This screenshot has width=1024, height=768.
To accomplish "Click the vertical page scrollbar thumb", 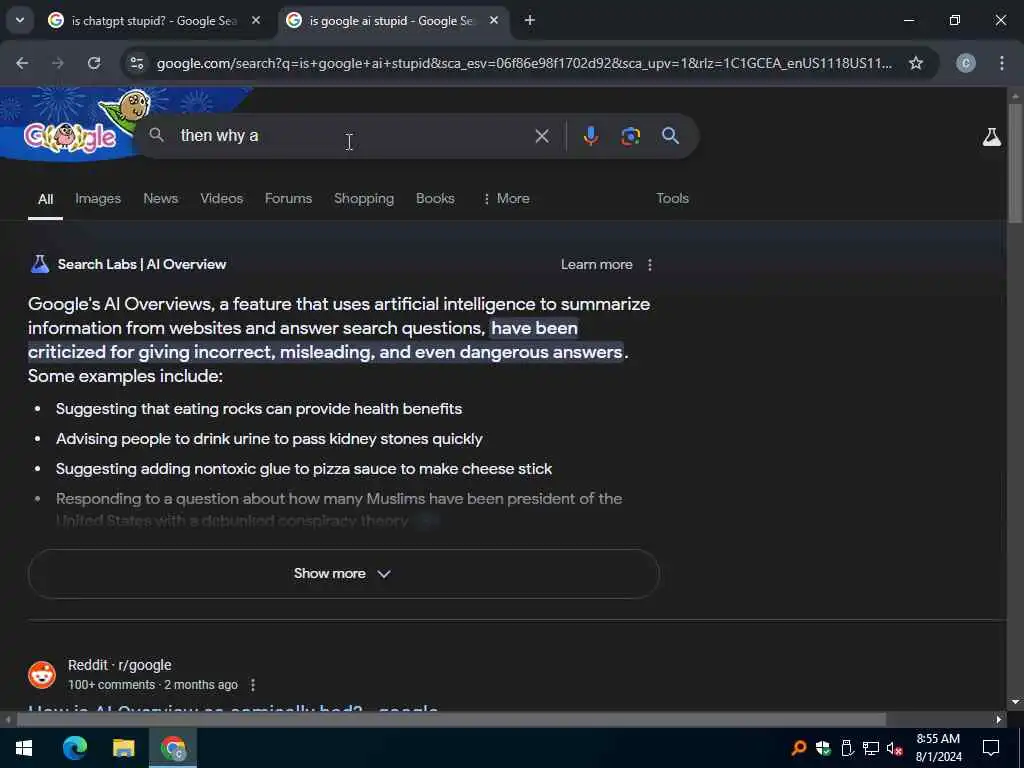I will coord(1015,162).
